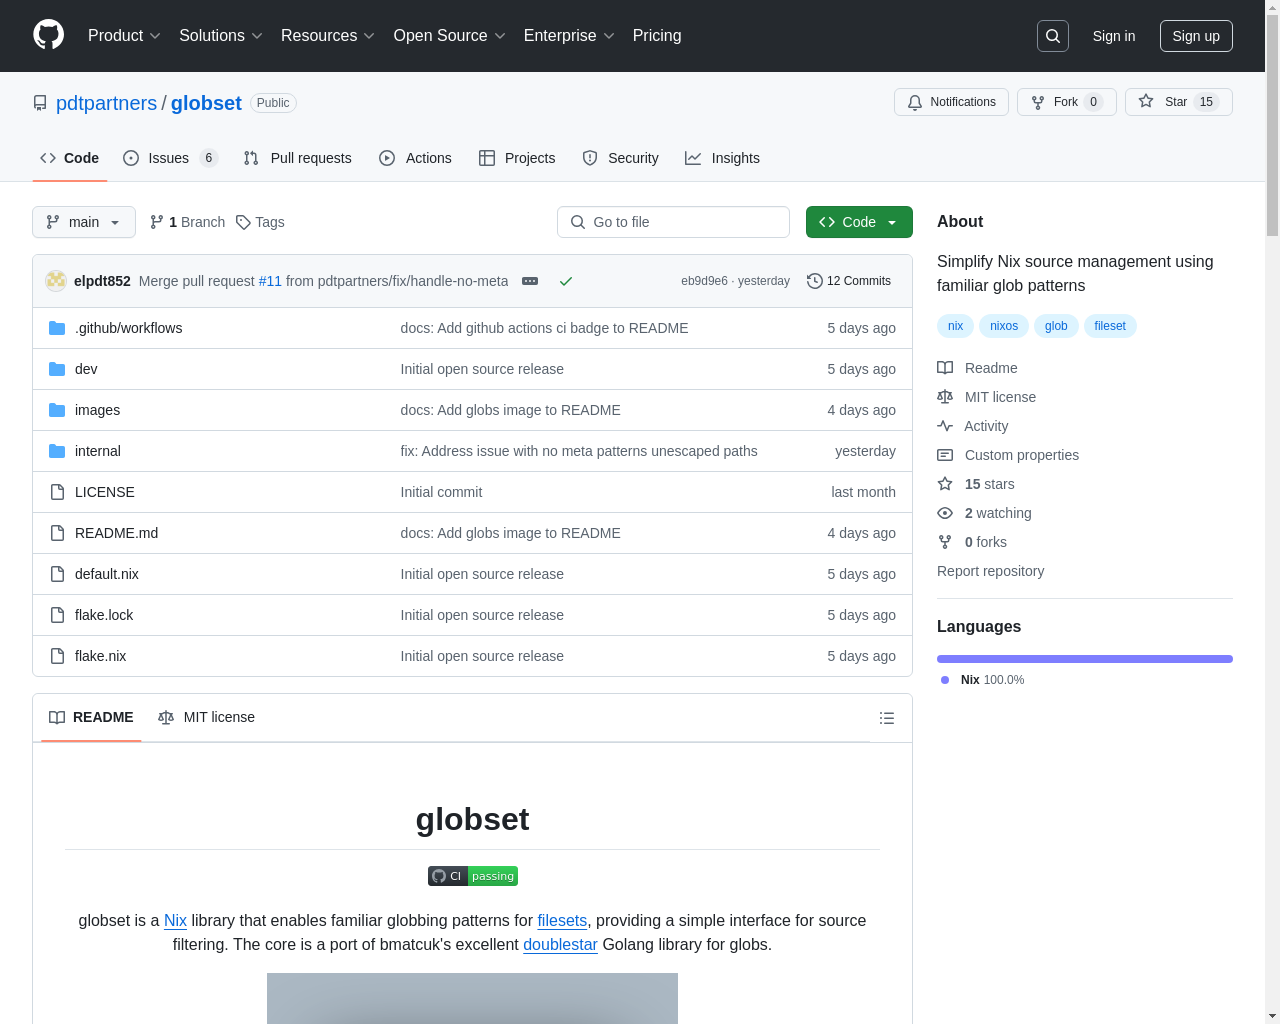Click the Nix 100.0% language entry
Image resolution: width=1280 pixels, height=1024 pixels.
pos(982,680)
